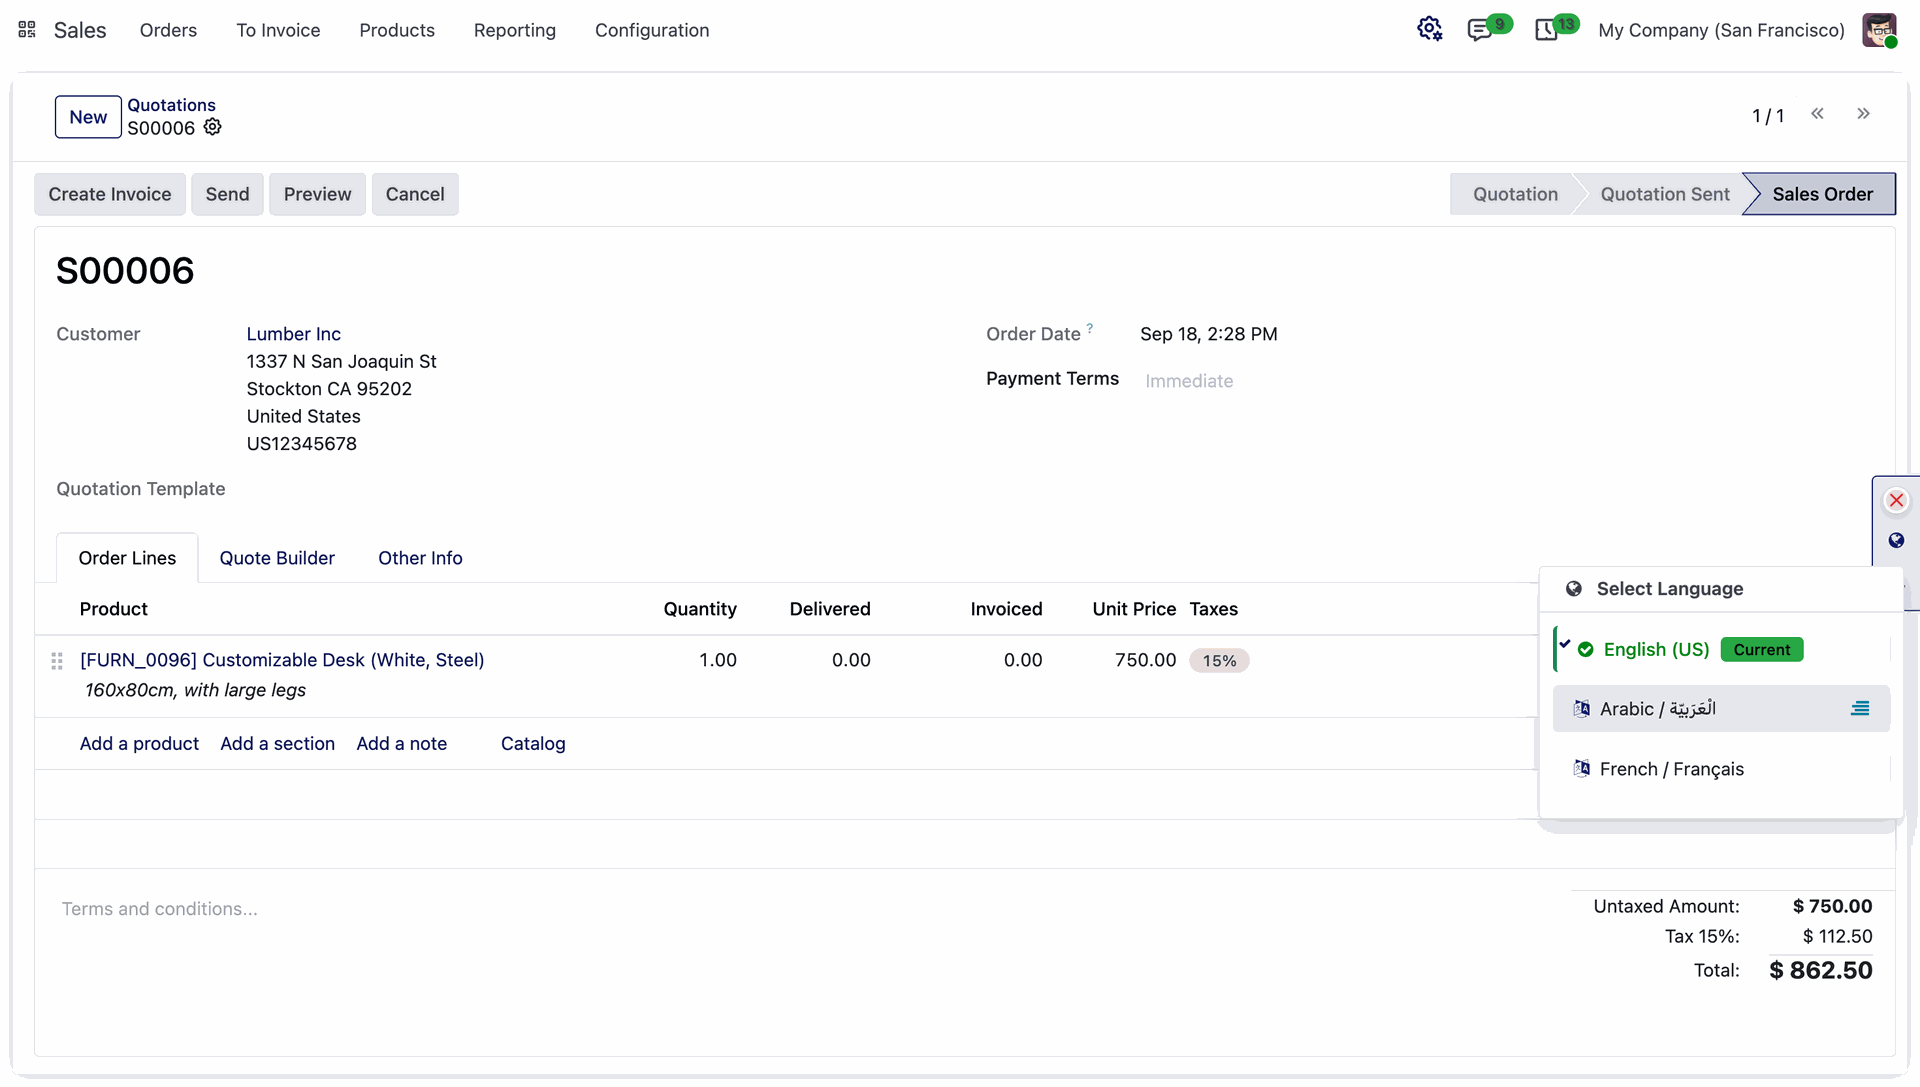1920x1087 pixels.
Task: Go to previous record arrow
Action: point(1817,114)
